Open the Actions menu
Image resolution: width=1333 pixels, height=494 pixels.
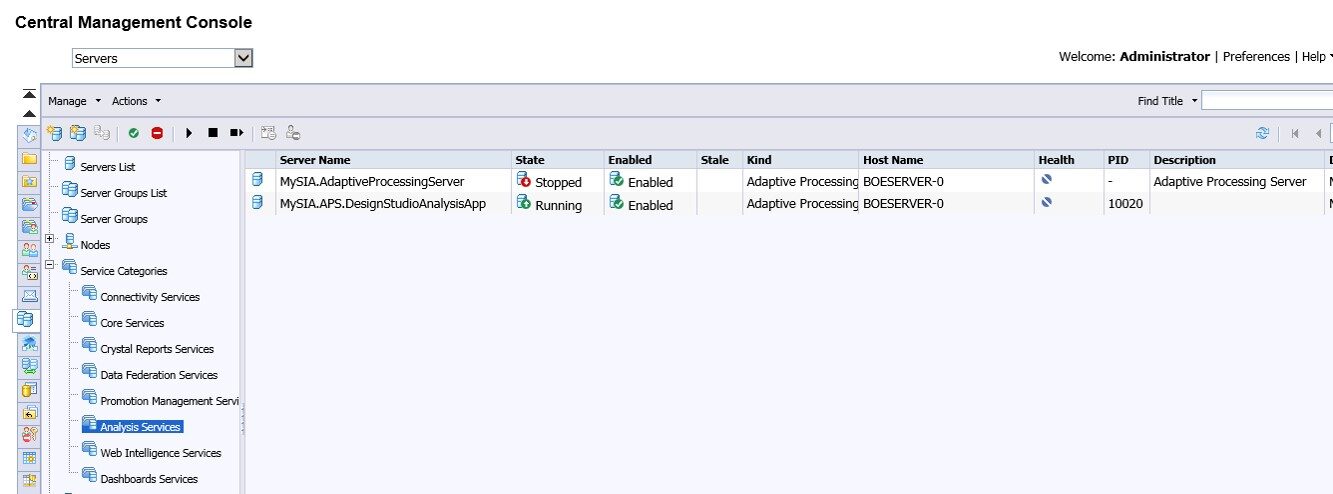pos(136,101)
